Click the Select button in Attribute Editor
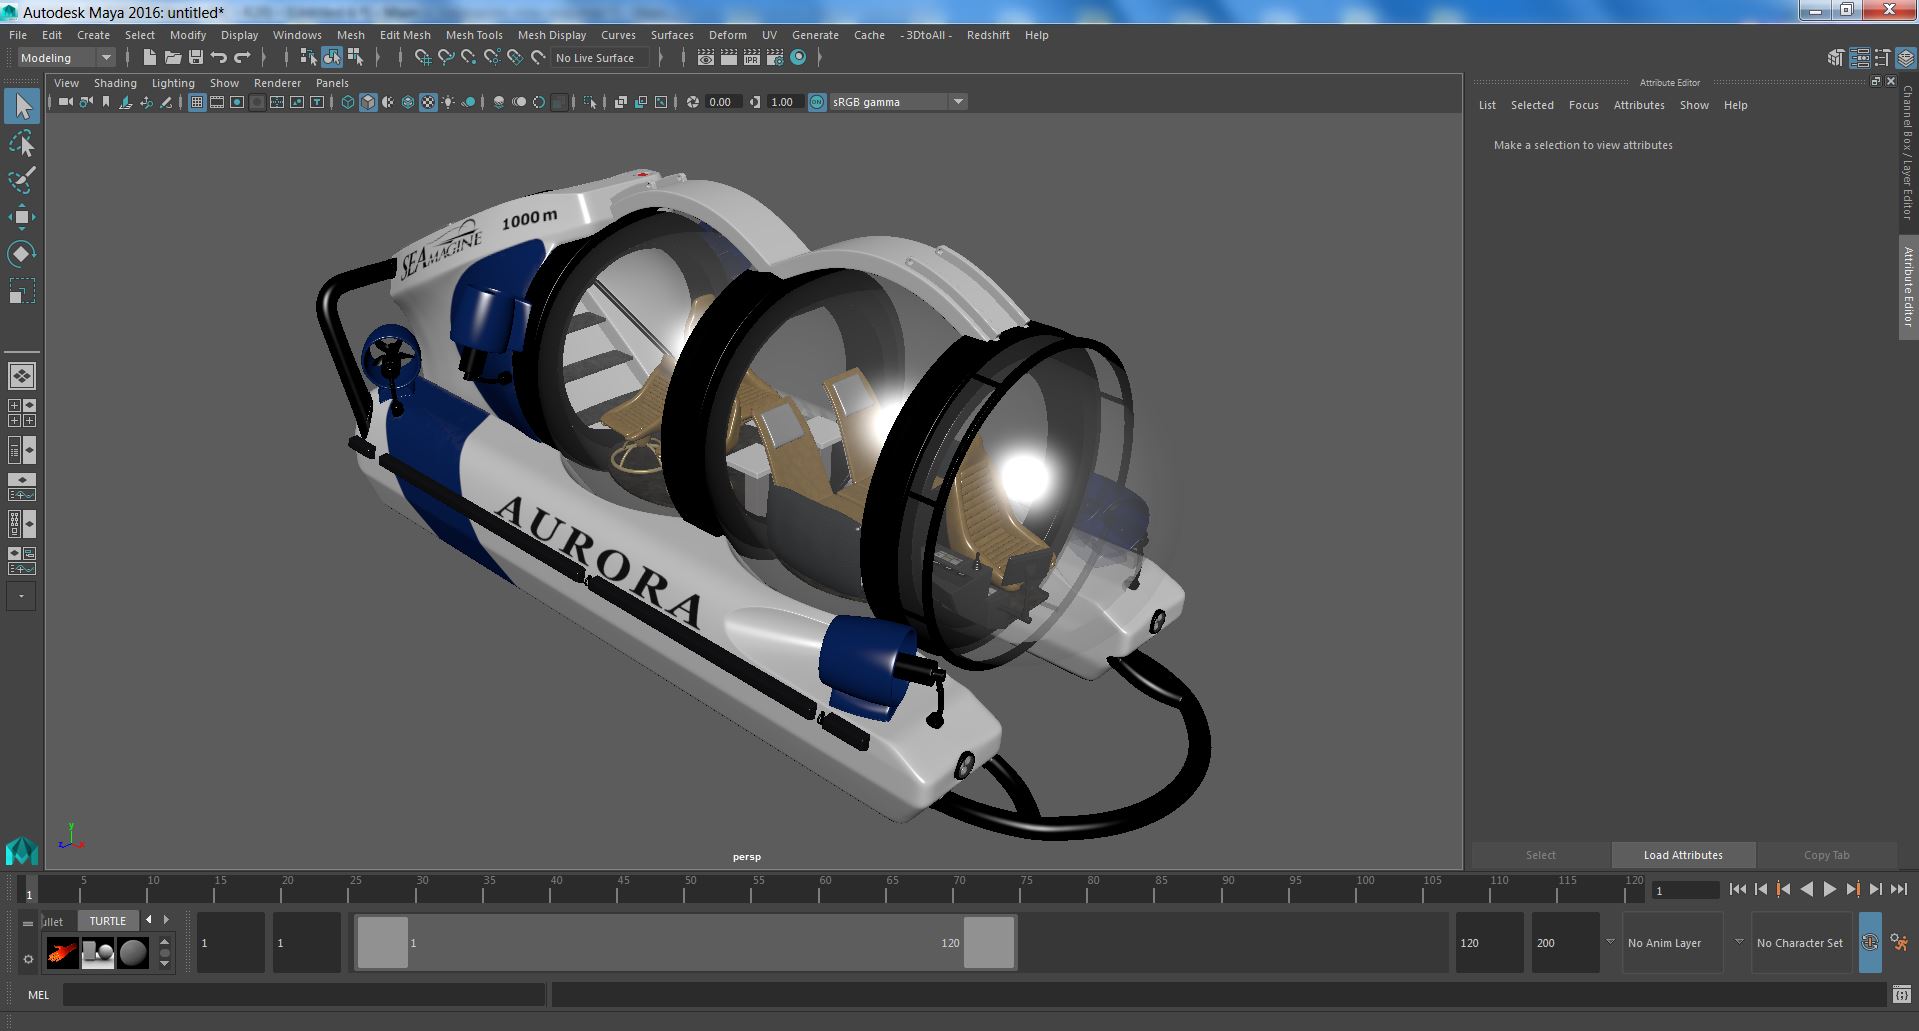This screenshot has width=1919, height=1031. pos(1540,855)
